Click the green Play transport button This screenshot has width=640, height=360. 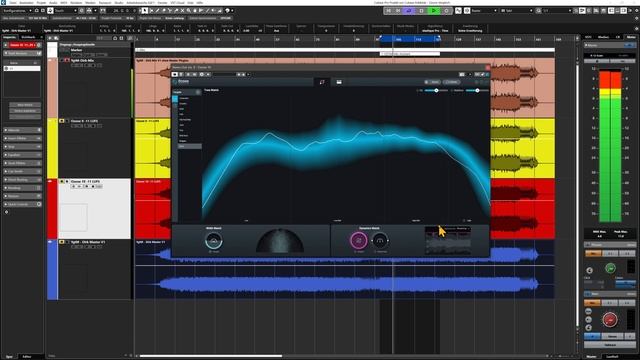click(433, 11)
